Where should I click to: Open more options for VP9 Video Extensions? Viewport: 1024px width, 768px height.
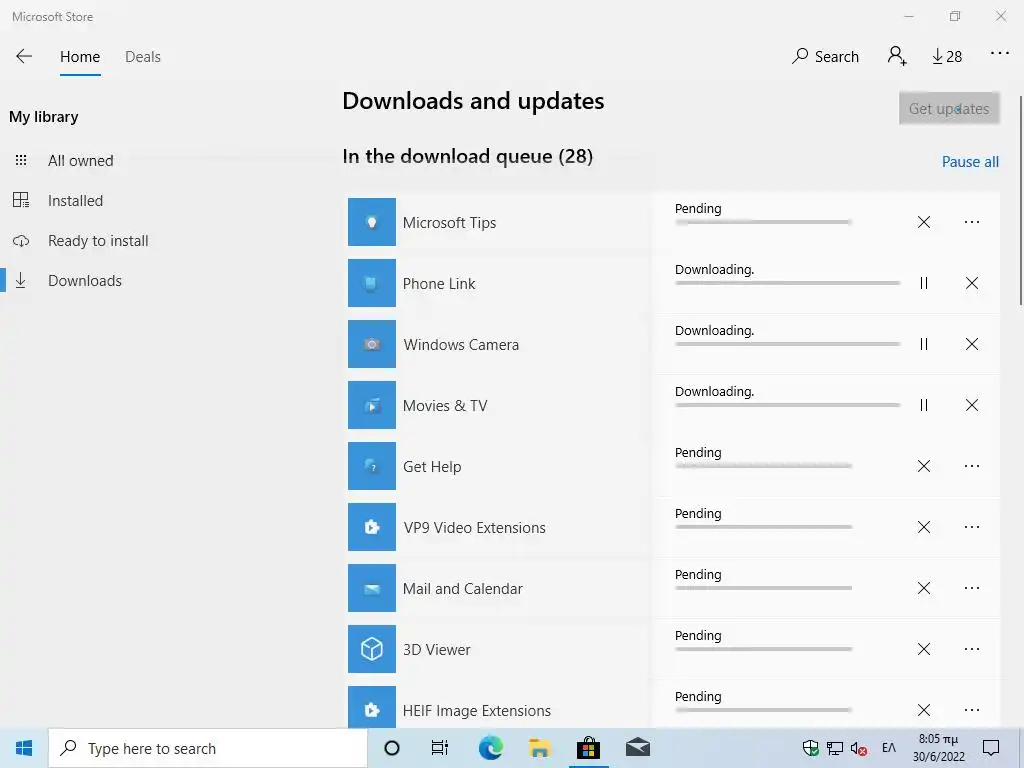(972, 527)
